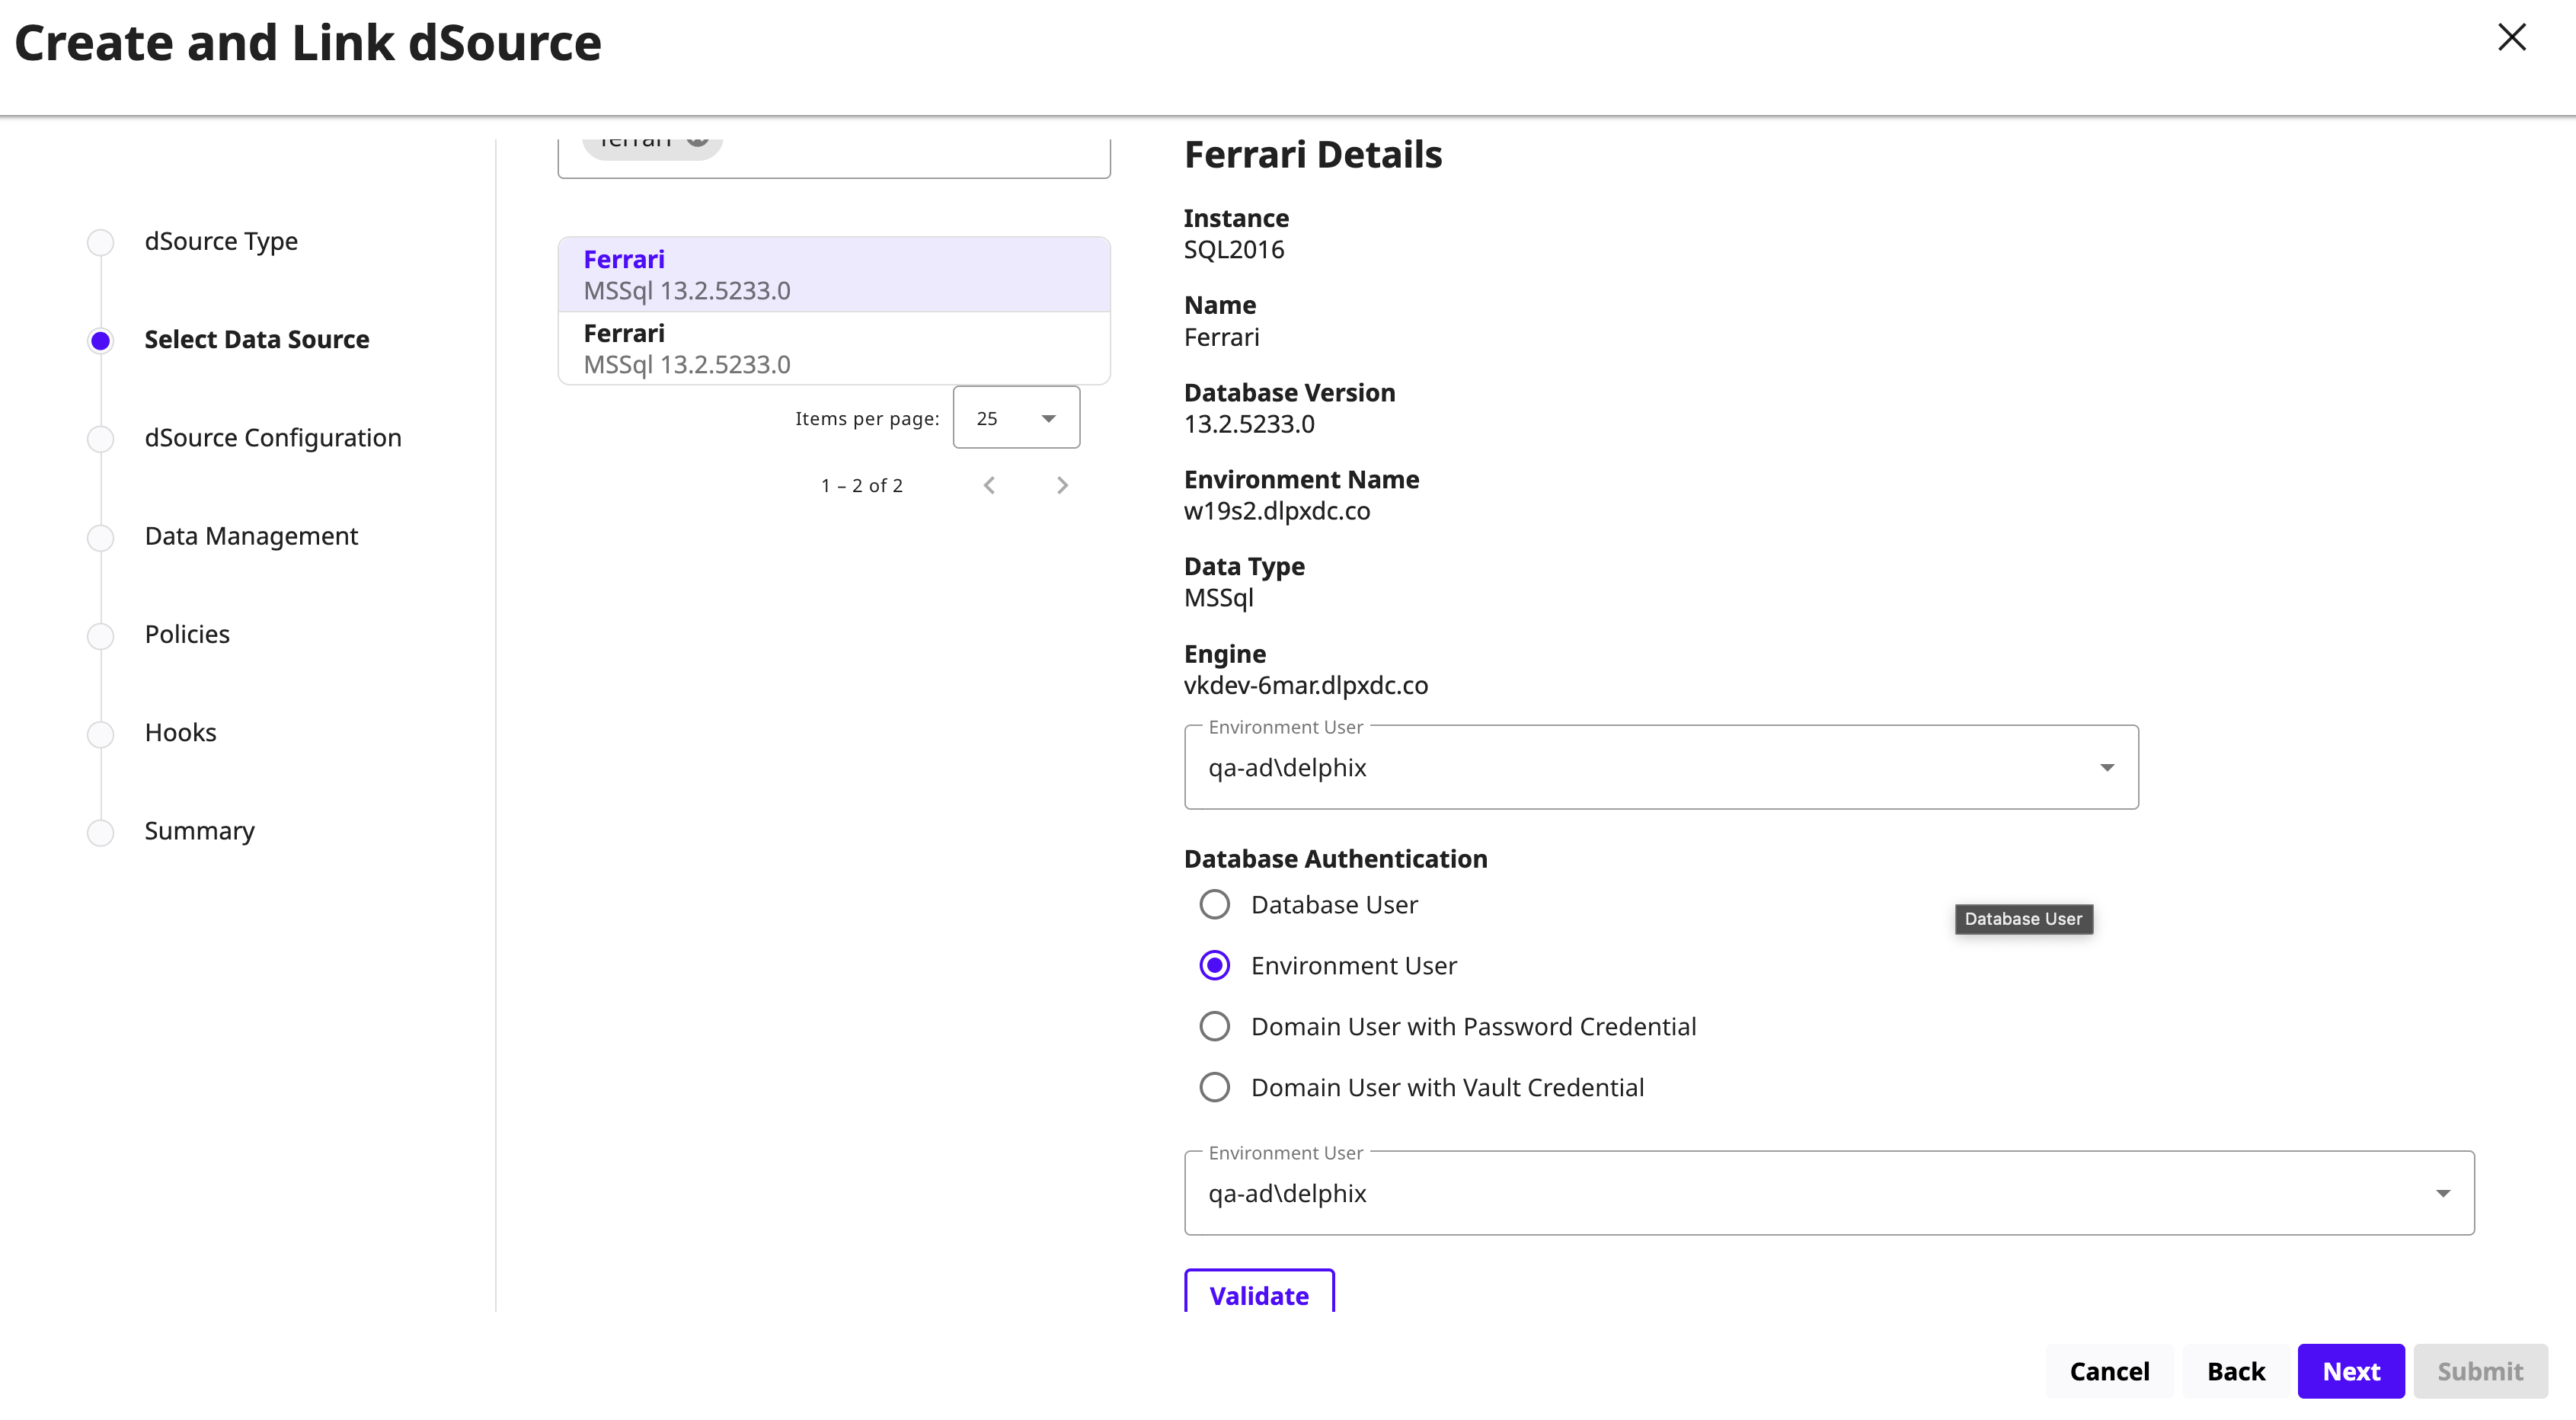Click the greyed-out Submit button

[x=2480, y=1371]
